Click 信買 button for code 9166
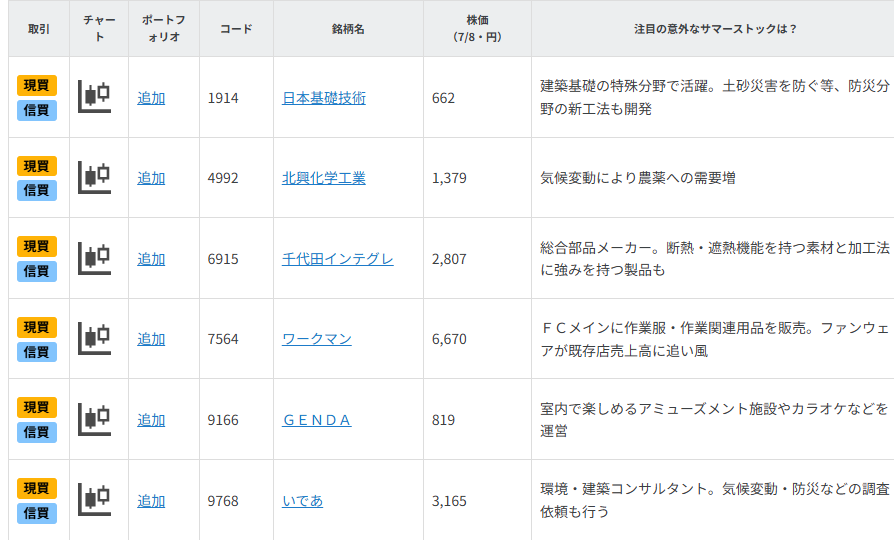Screen dimensions: 894x540 36,432
